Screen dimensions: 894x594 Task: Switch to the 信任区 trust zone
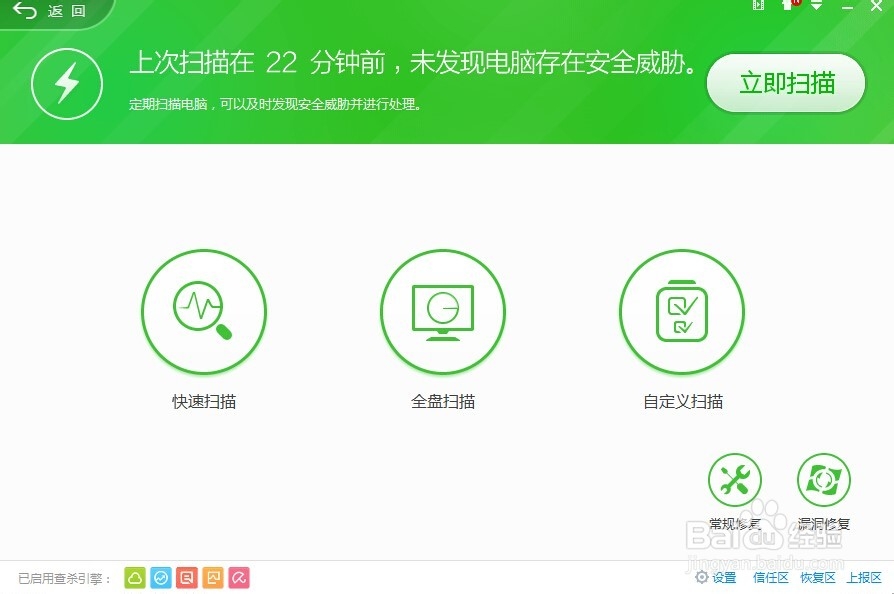click(769, 577)
